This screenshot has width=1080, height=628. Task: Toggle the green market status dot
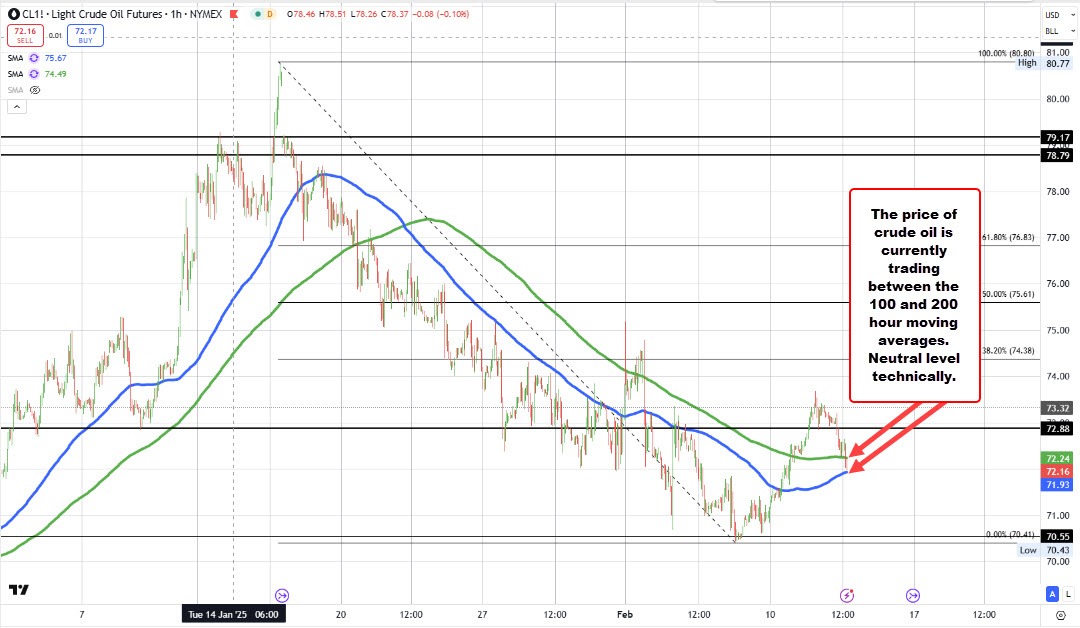click(257, 14)
